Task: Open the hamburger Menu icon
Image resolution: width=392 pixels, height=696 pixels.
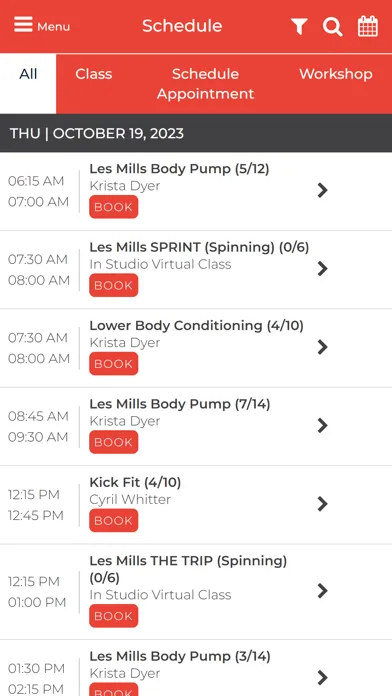Action: pos(23,24)
